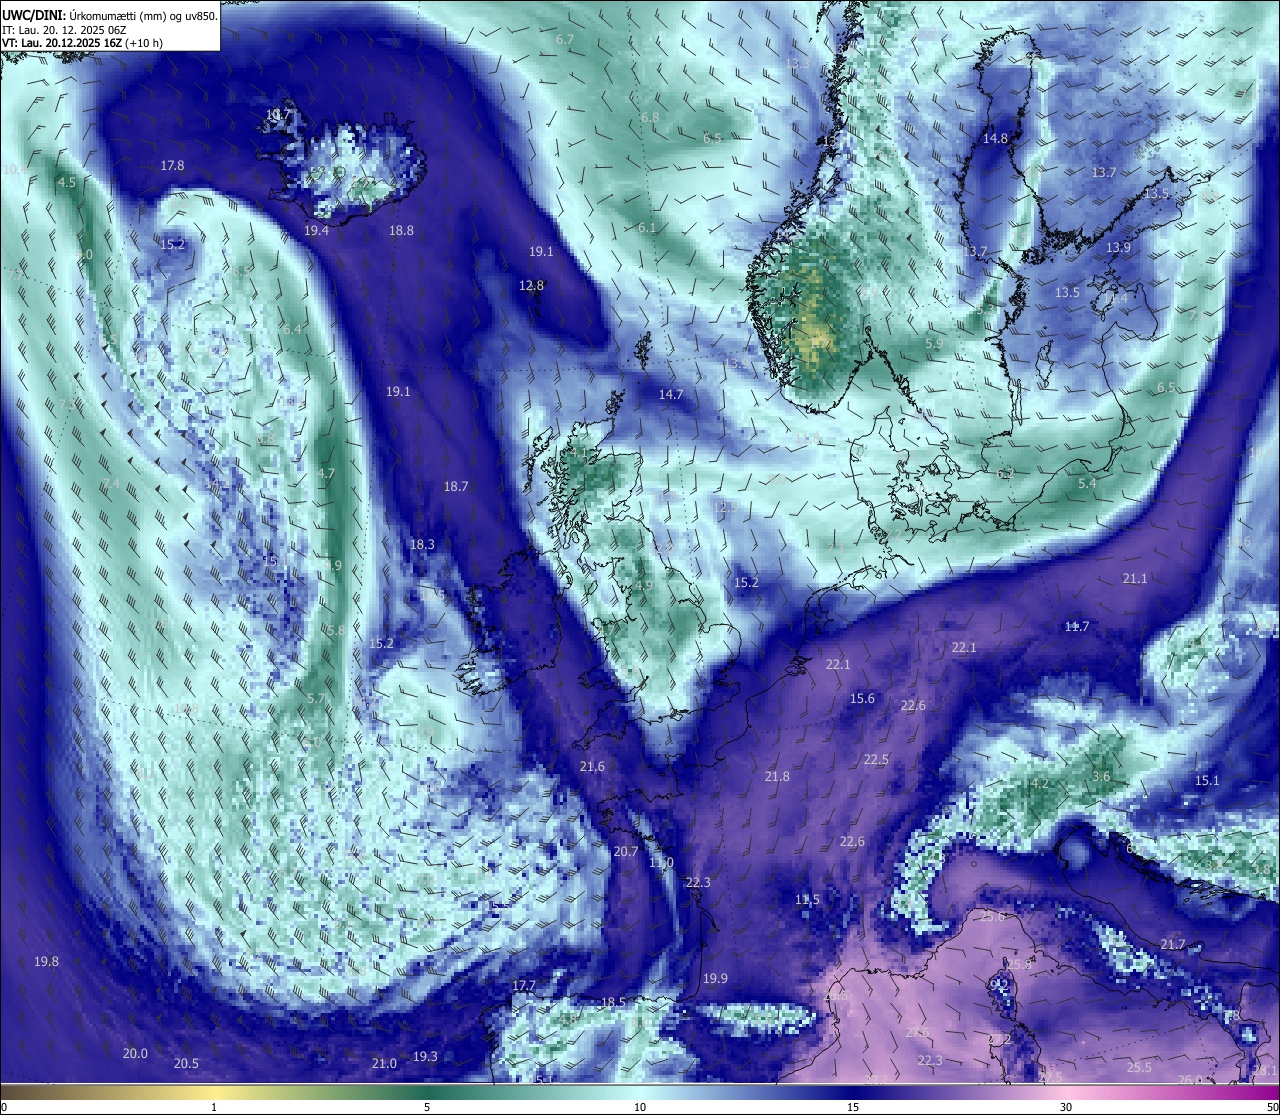Image resolution: width=1280 pixels, height=1115 pixels.
Task: Click the 4.5 value in the upper left
Action: (x=66, y=182)
